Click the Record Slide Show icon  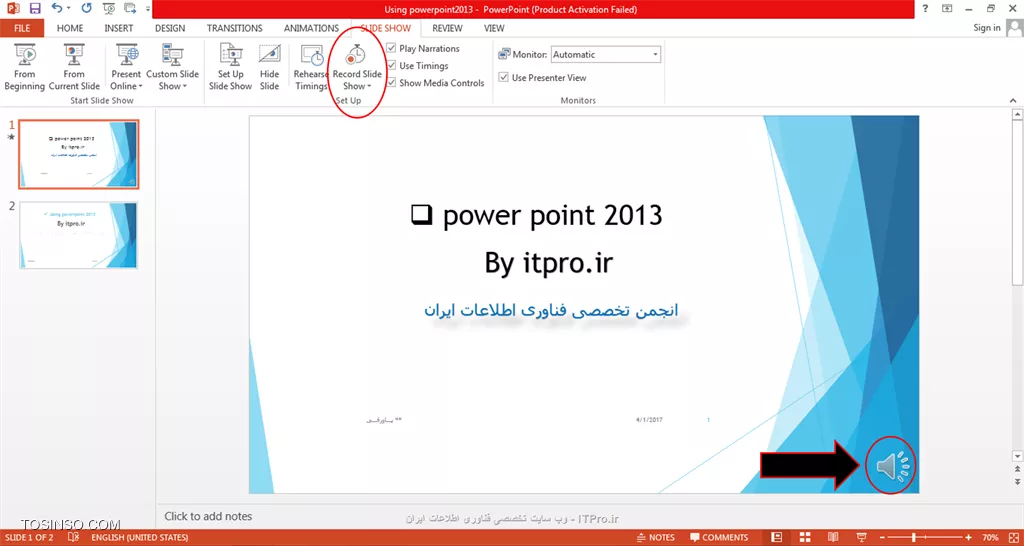[x=357, y=56]
